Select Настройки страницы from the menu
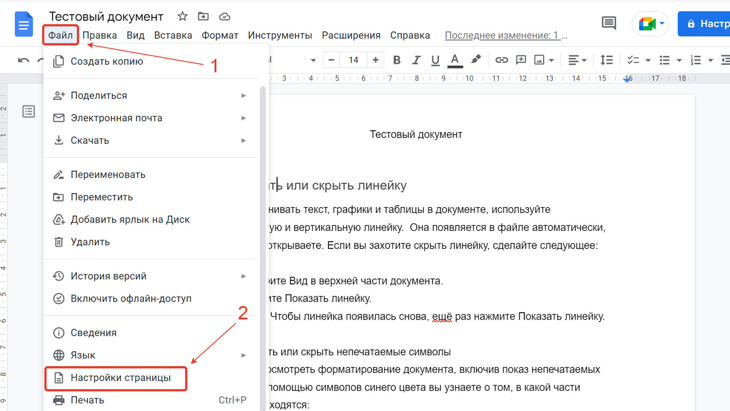Image resolution: width=730 pixels, height=411 pixels. click(120, 378)
